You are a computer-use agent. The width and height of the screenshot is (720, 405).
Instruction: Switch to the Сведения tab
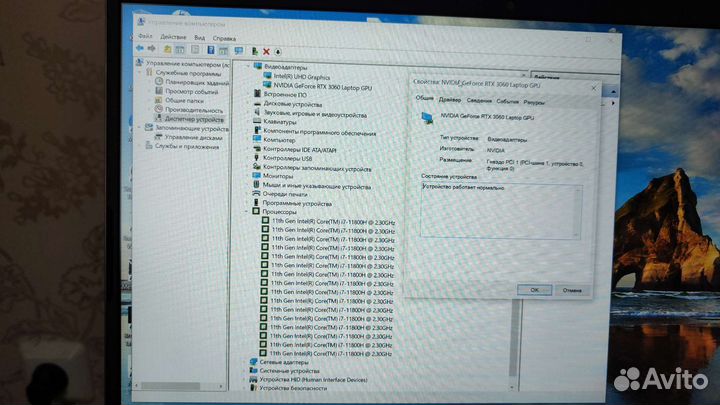pos(478,100)
